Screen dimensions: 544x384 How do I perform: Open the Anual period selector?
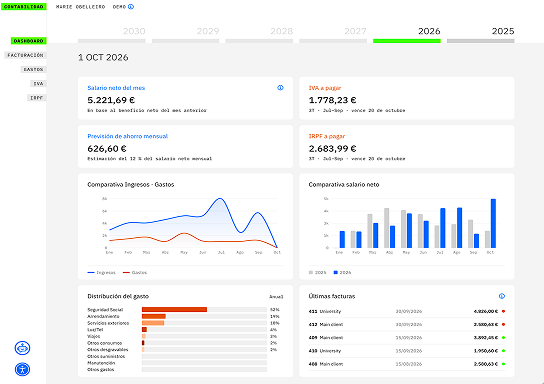[276, 297]
